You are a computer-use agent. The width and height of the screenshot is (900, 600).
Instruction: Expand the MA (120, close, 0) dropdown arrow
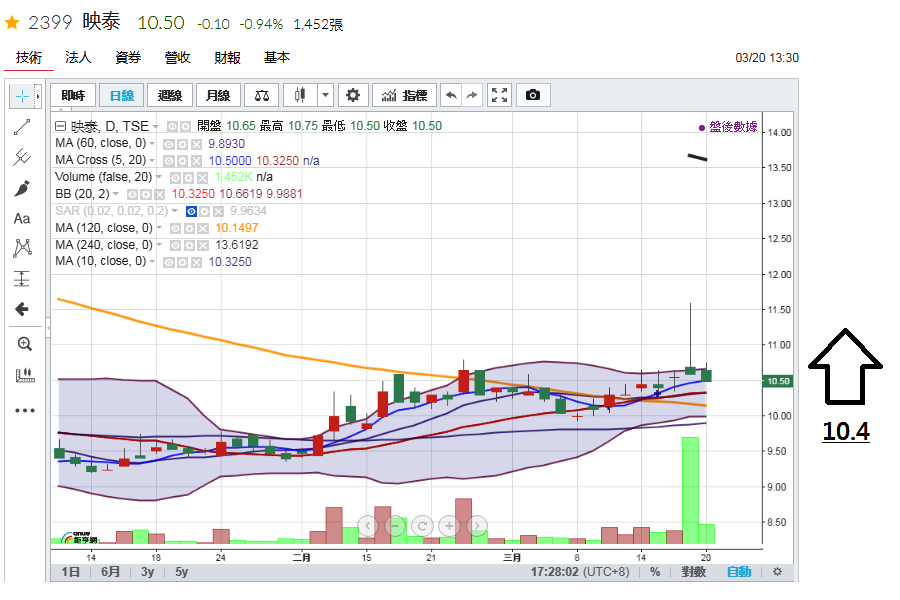pos(159,228)
